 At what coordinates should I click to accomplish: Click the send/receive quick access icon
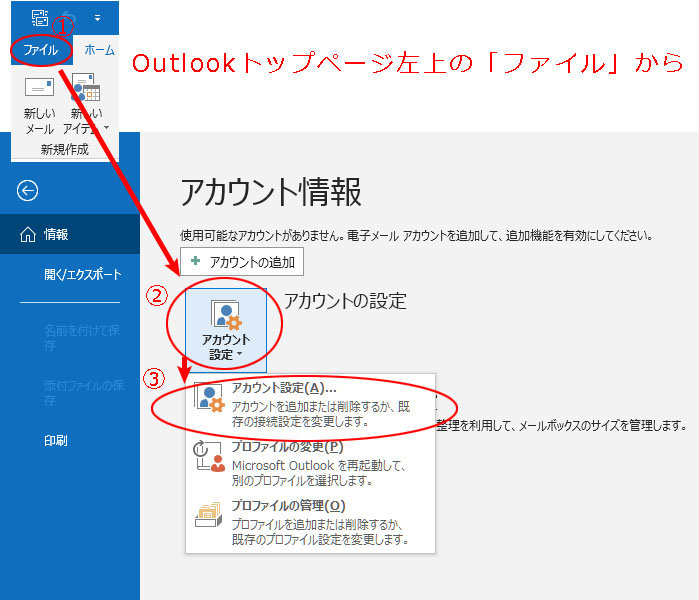[40, 18]
